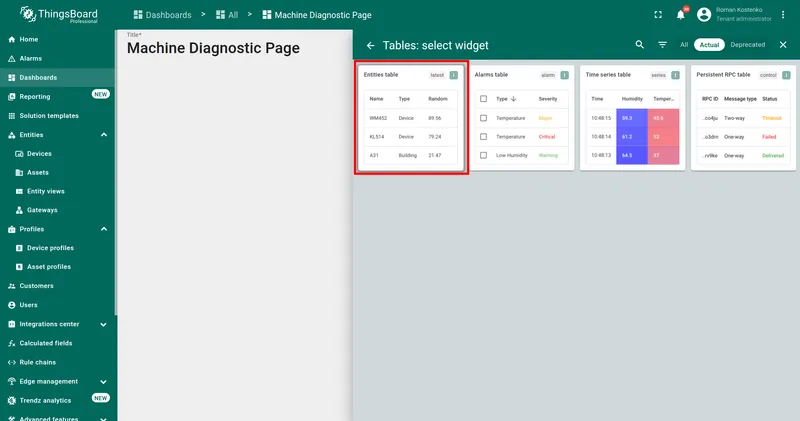Close the widget selection panel
Screen dimensions: 800x421
pyautogui.click(x=783, y=45)
